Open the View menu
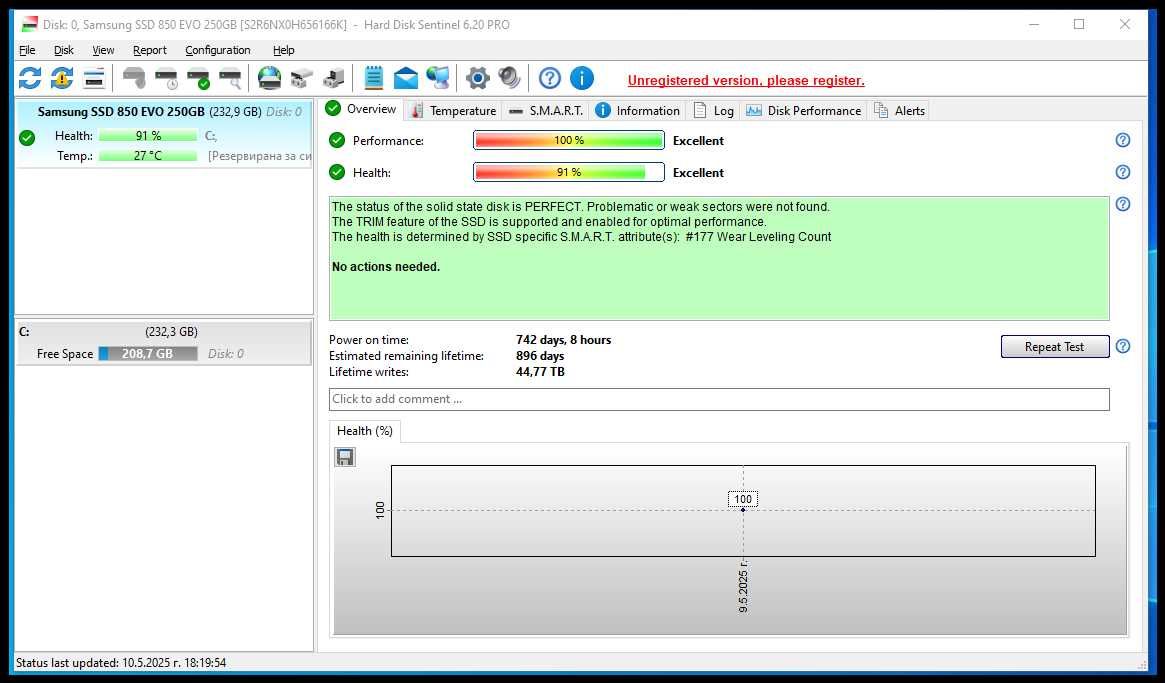This screenshot has height=683, width=1165. (103, 50)
